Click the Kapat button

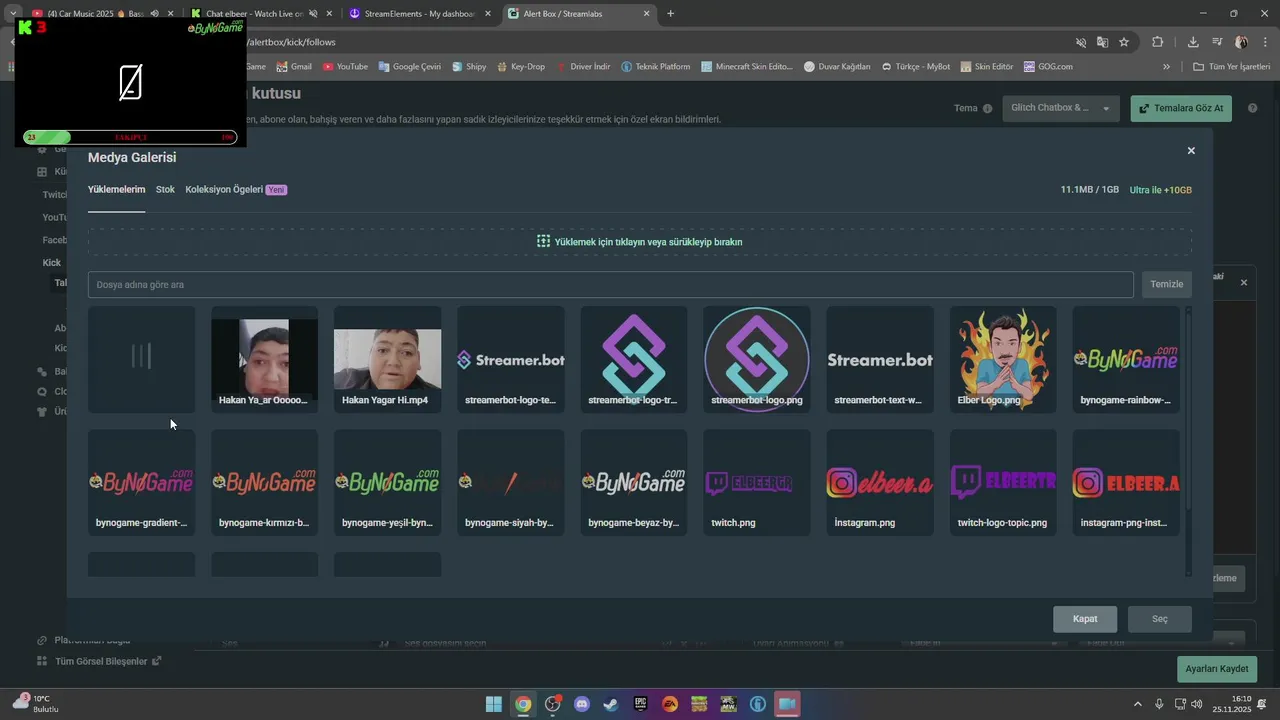coord(1085,619)
